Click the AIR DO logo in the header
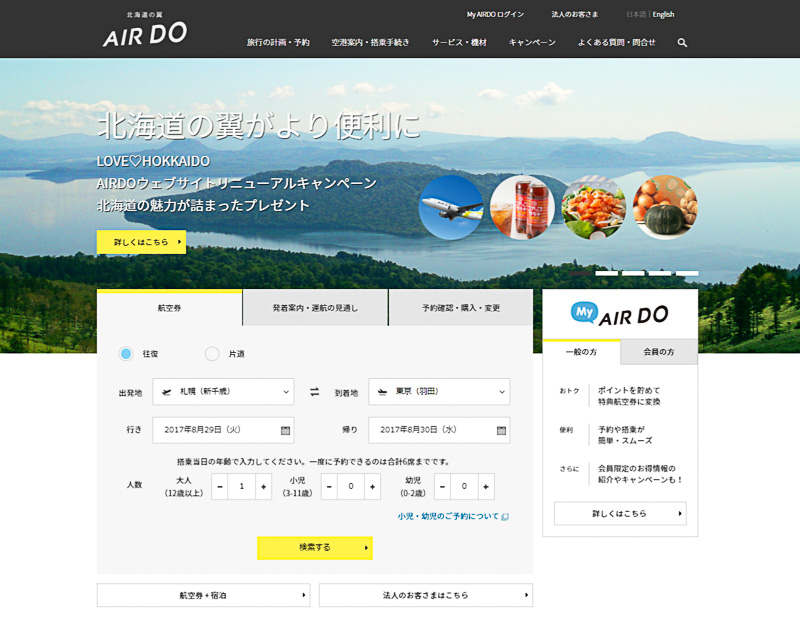Viewport: 800px width, 637px height. (x=145, y=30)
